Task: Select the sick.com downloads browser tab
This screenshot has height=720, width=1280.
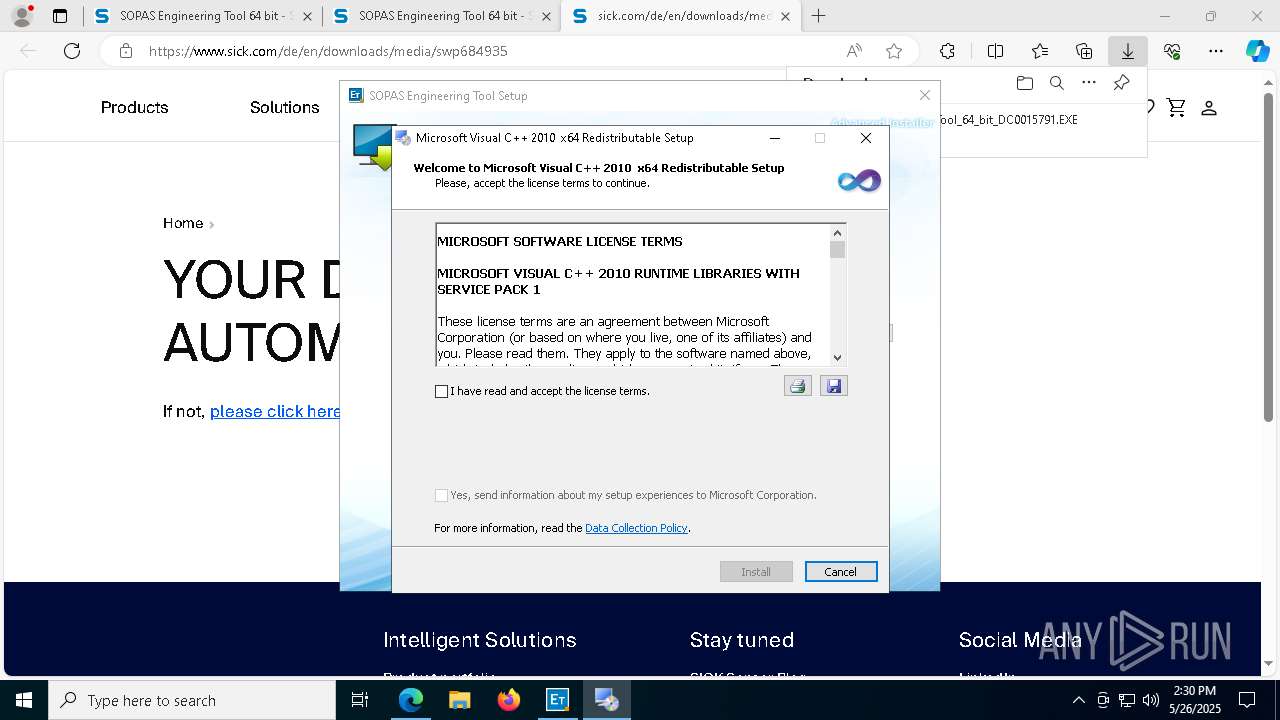Action: coord(680,16)
